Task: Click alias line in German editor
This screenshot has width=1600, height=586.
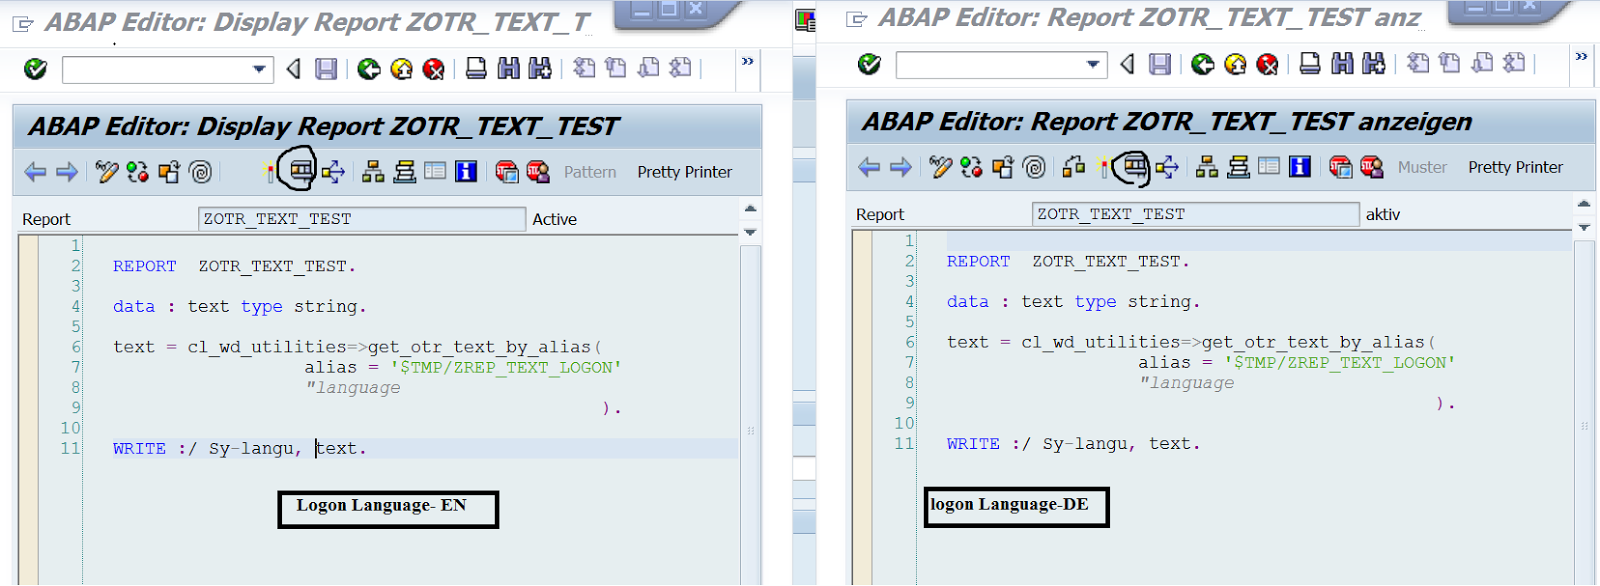Action: point(1296,362)
